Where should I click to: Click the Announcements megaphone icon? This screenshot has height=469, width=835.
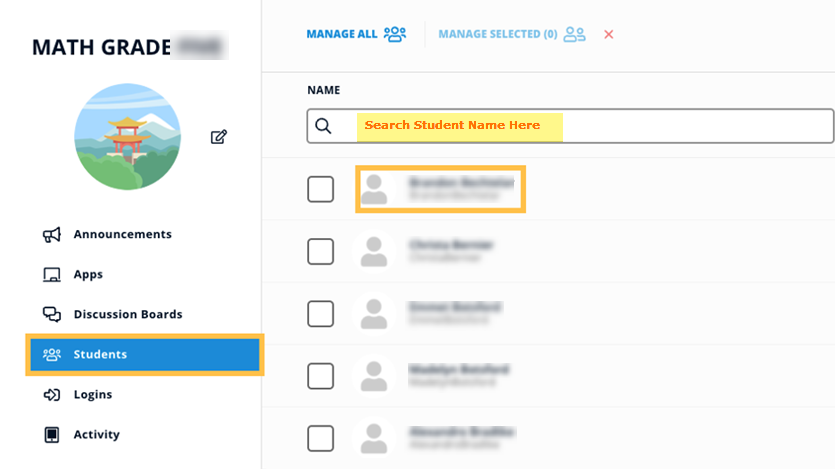(x=52, y=235)
